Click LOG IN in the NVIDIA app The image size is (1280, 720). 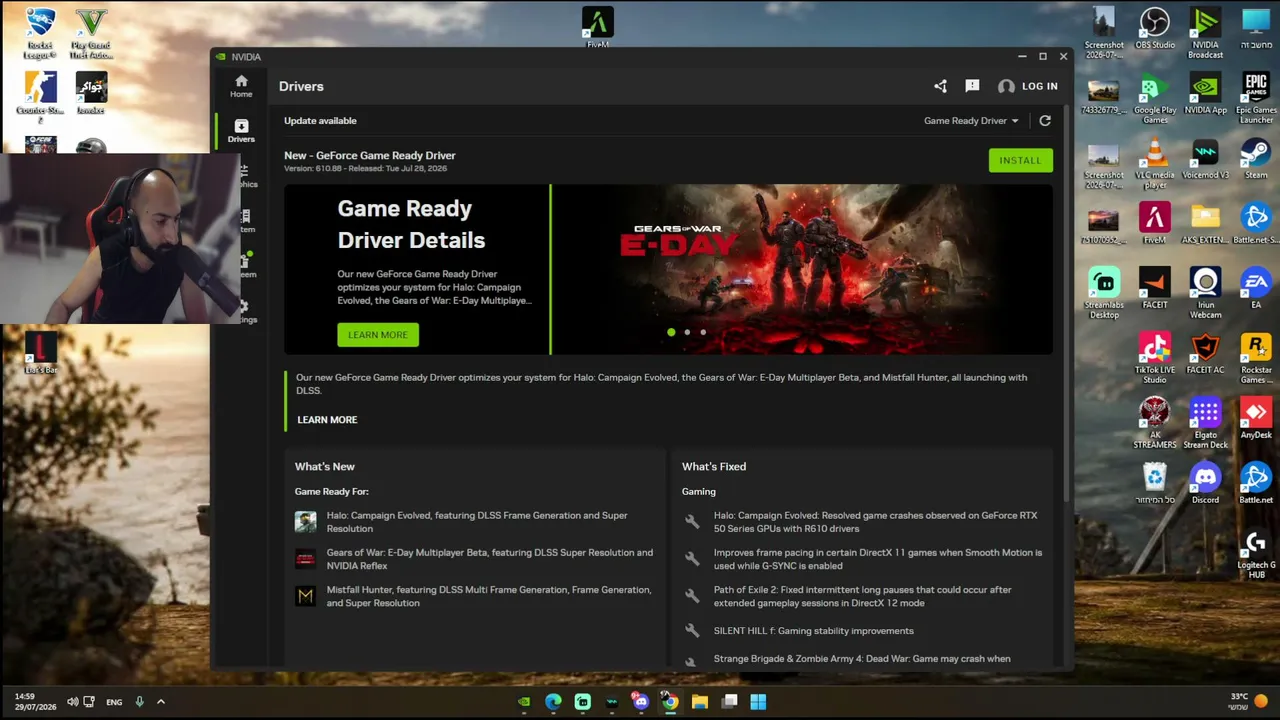coord(1028,86)
